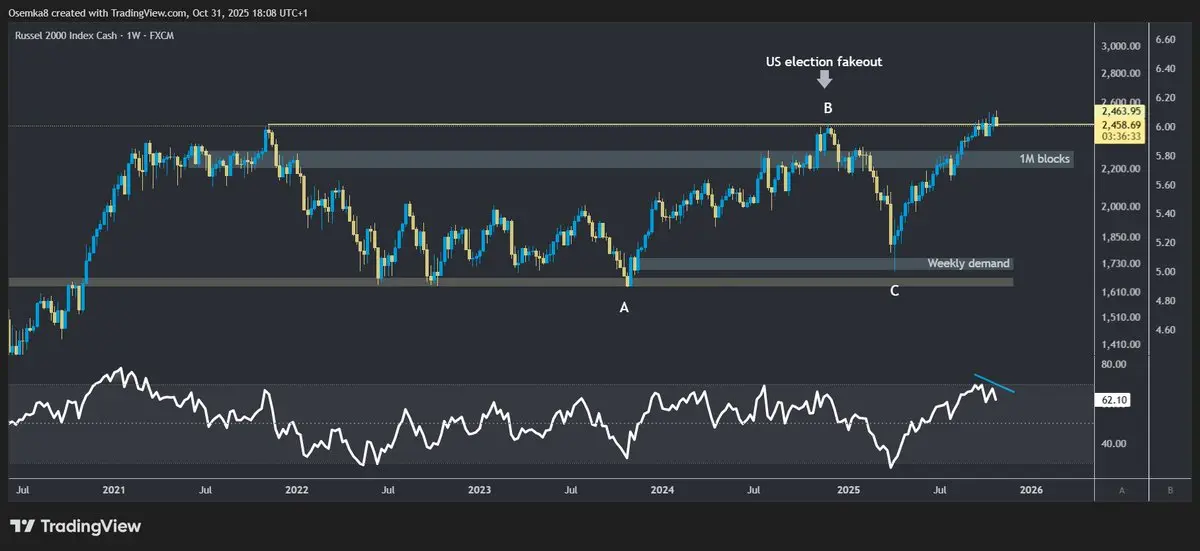Viewport: 1200px width, 551px height.
Task: Click the wave point 'C' label below the 2025 low
Action: tap(894, 291)
